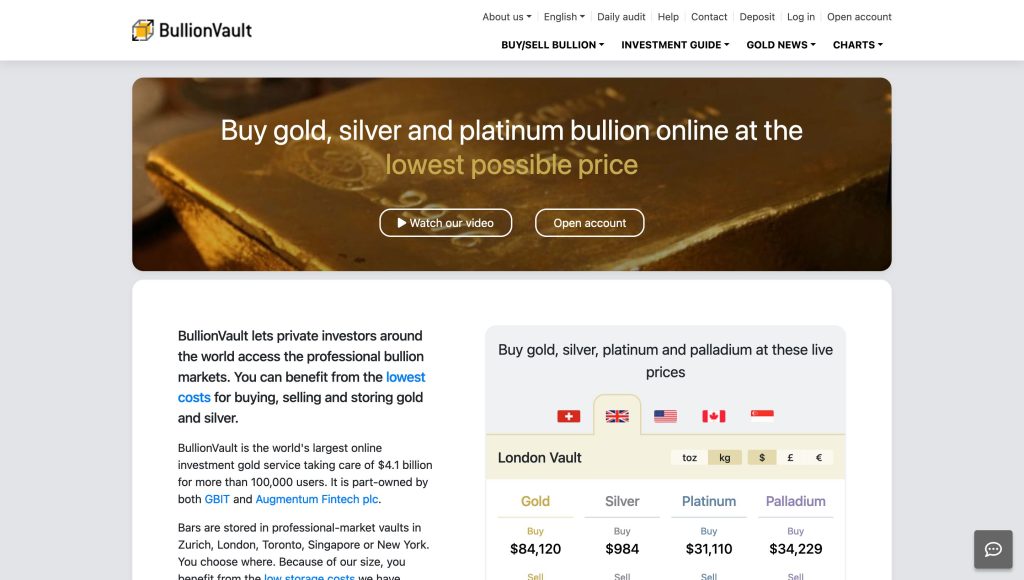Select the Switzerland flag vault tab
This screenshot has height=580, width=1024.
[x=568, y=416]
